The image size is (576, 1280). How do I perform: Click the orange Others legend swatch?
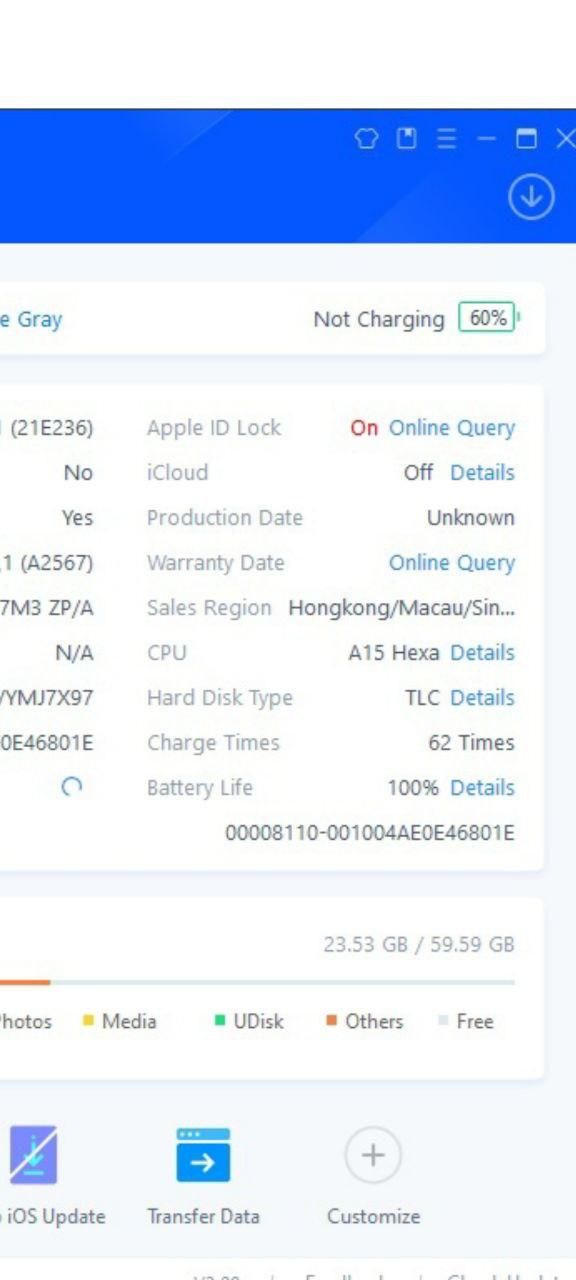[x=331, y=1021]
